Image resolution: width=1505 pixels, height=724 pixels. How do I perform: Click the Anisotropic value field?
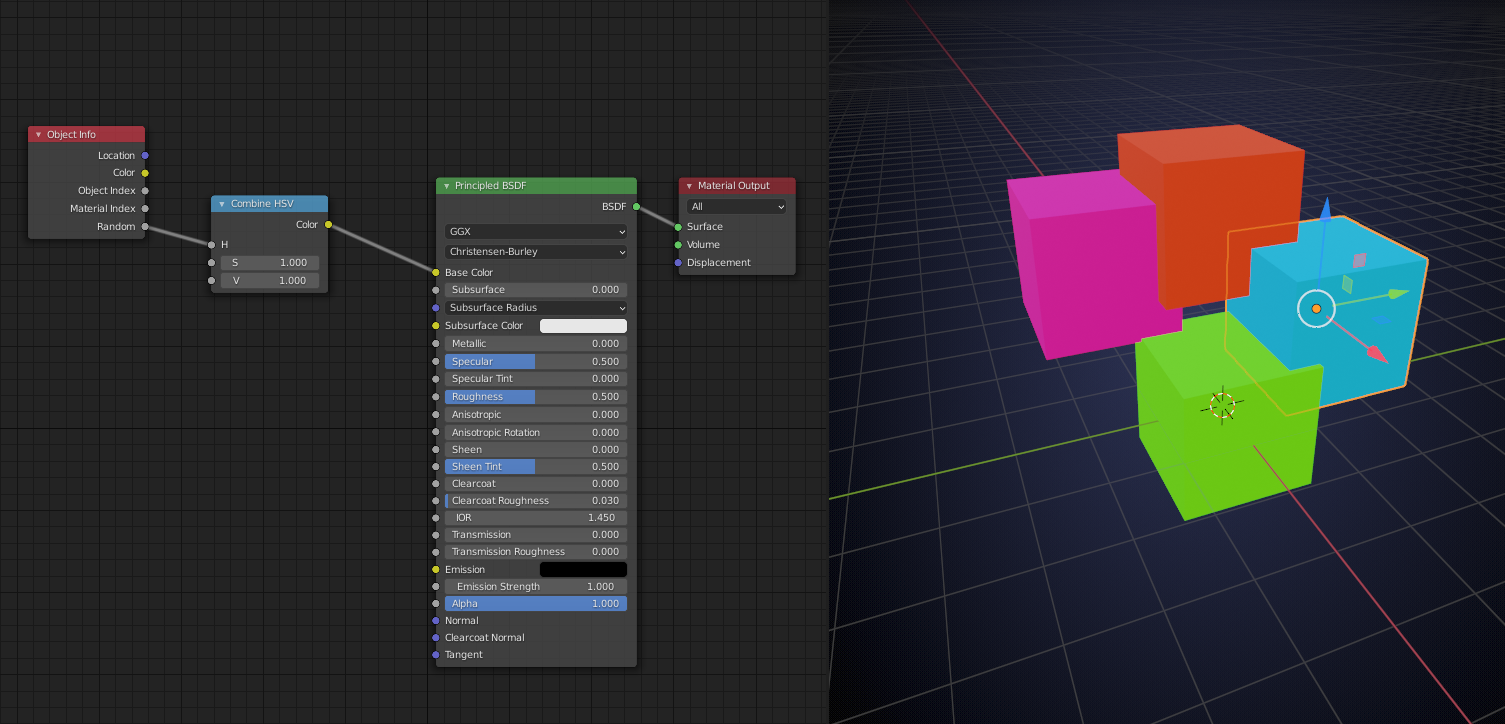(x=536, y=415)
